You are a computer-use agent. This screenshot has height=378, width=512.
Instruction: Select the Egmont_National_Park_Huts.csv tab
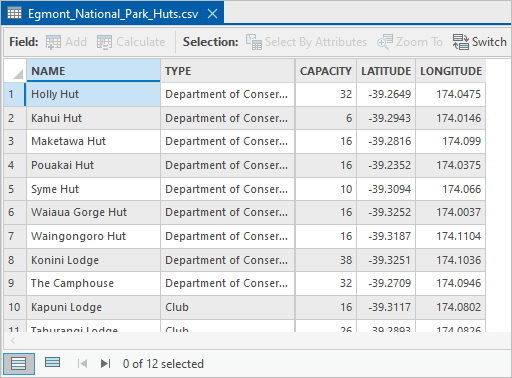[113, 13]
